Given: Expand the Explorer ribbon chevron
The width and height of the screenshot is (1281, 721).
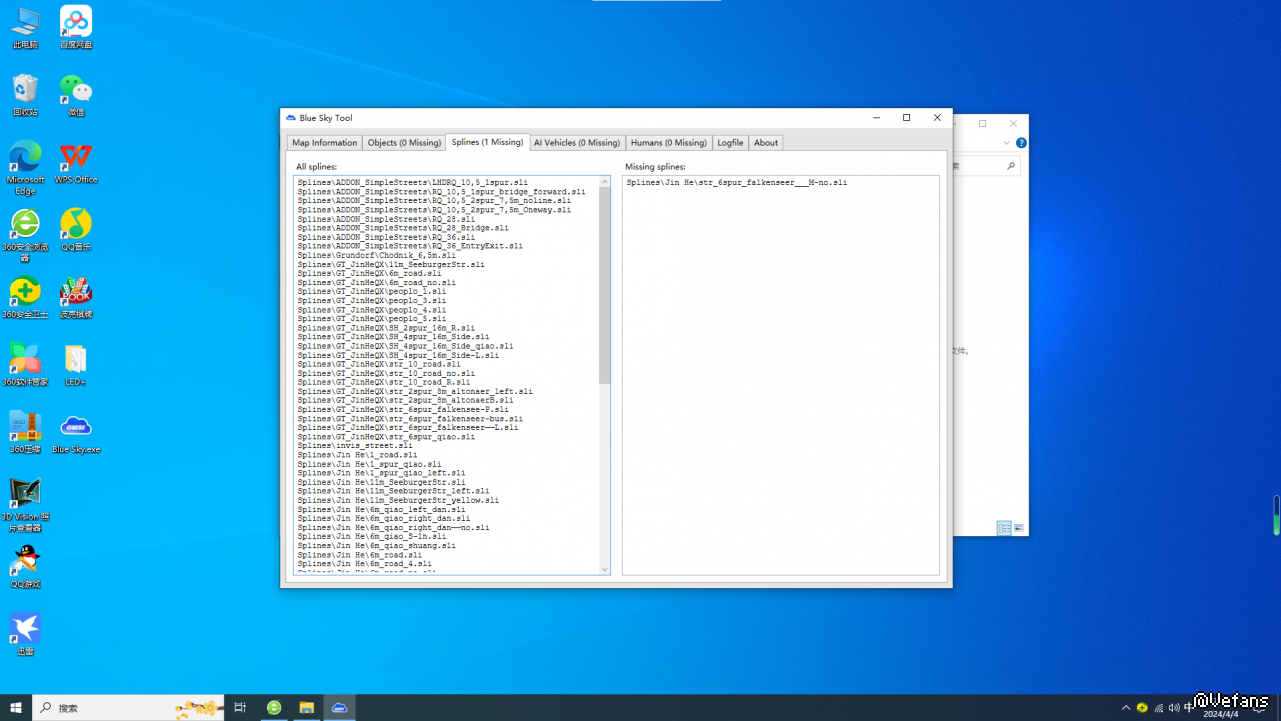Looking at the screenshot, I should 1007,143.
